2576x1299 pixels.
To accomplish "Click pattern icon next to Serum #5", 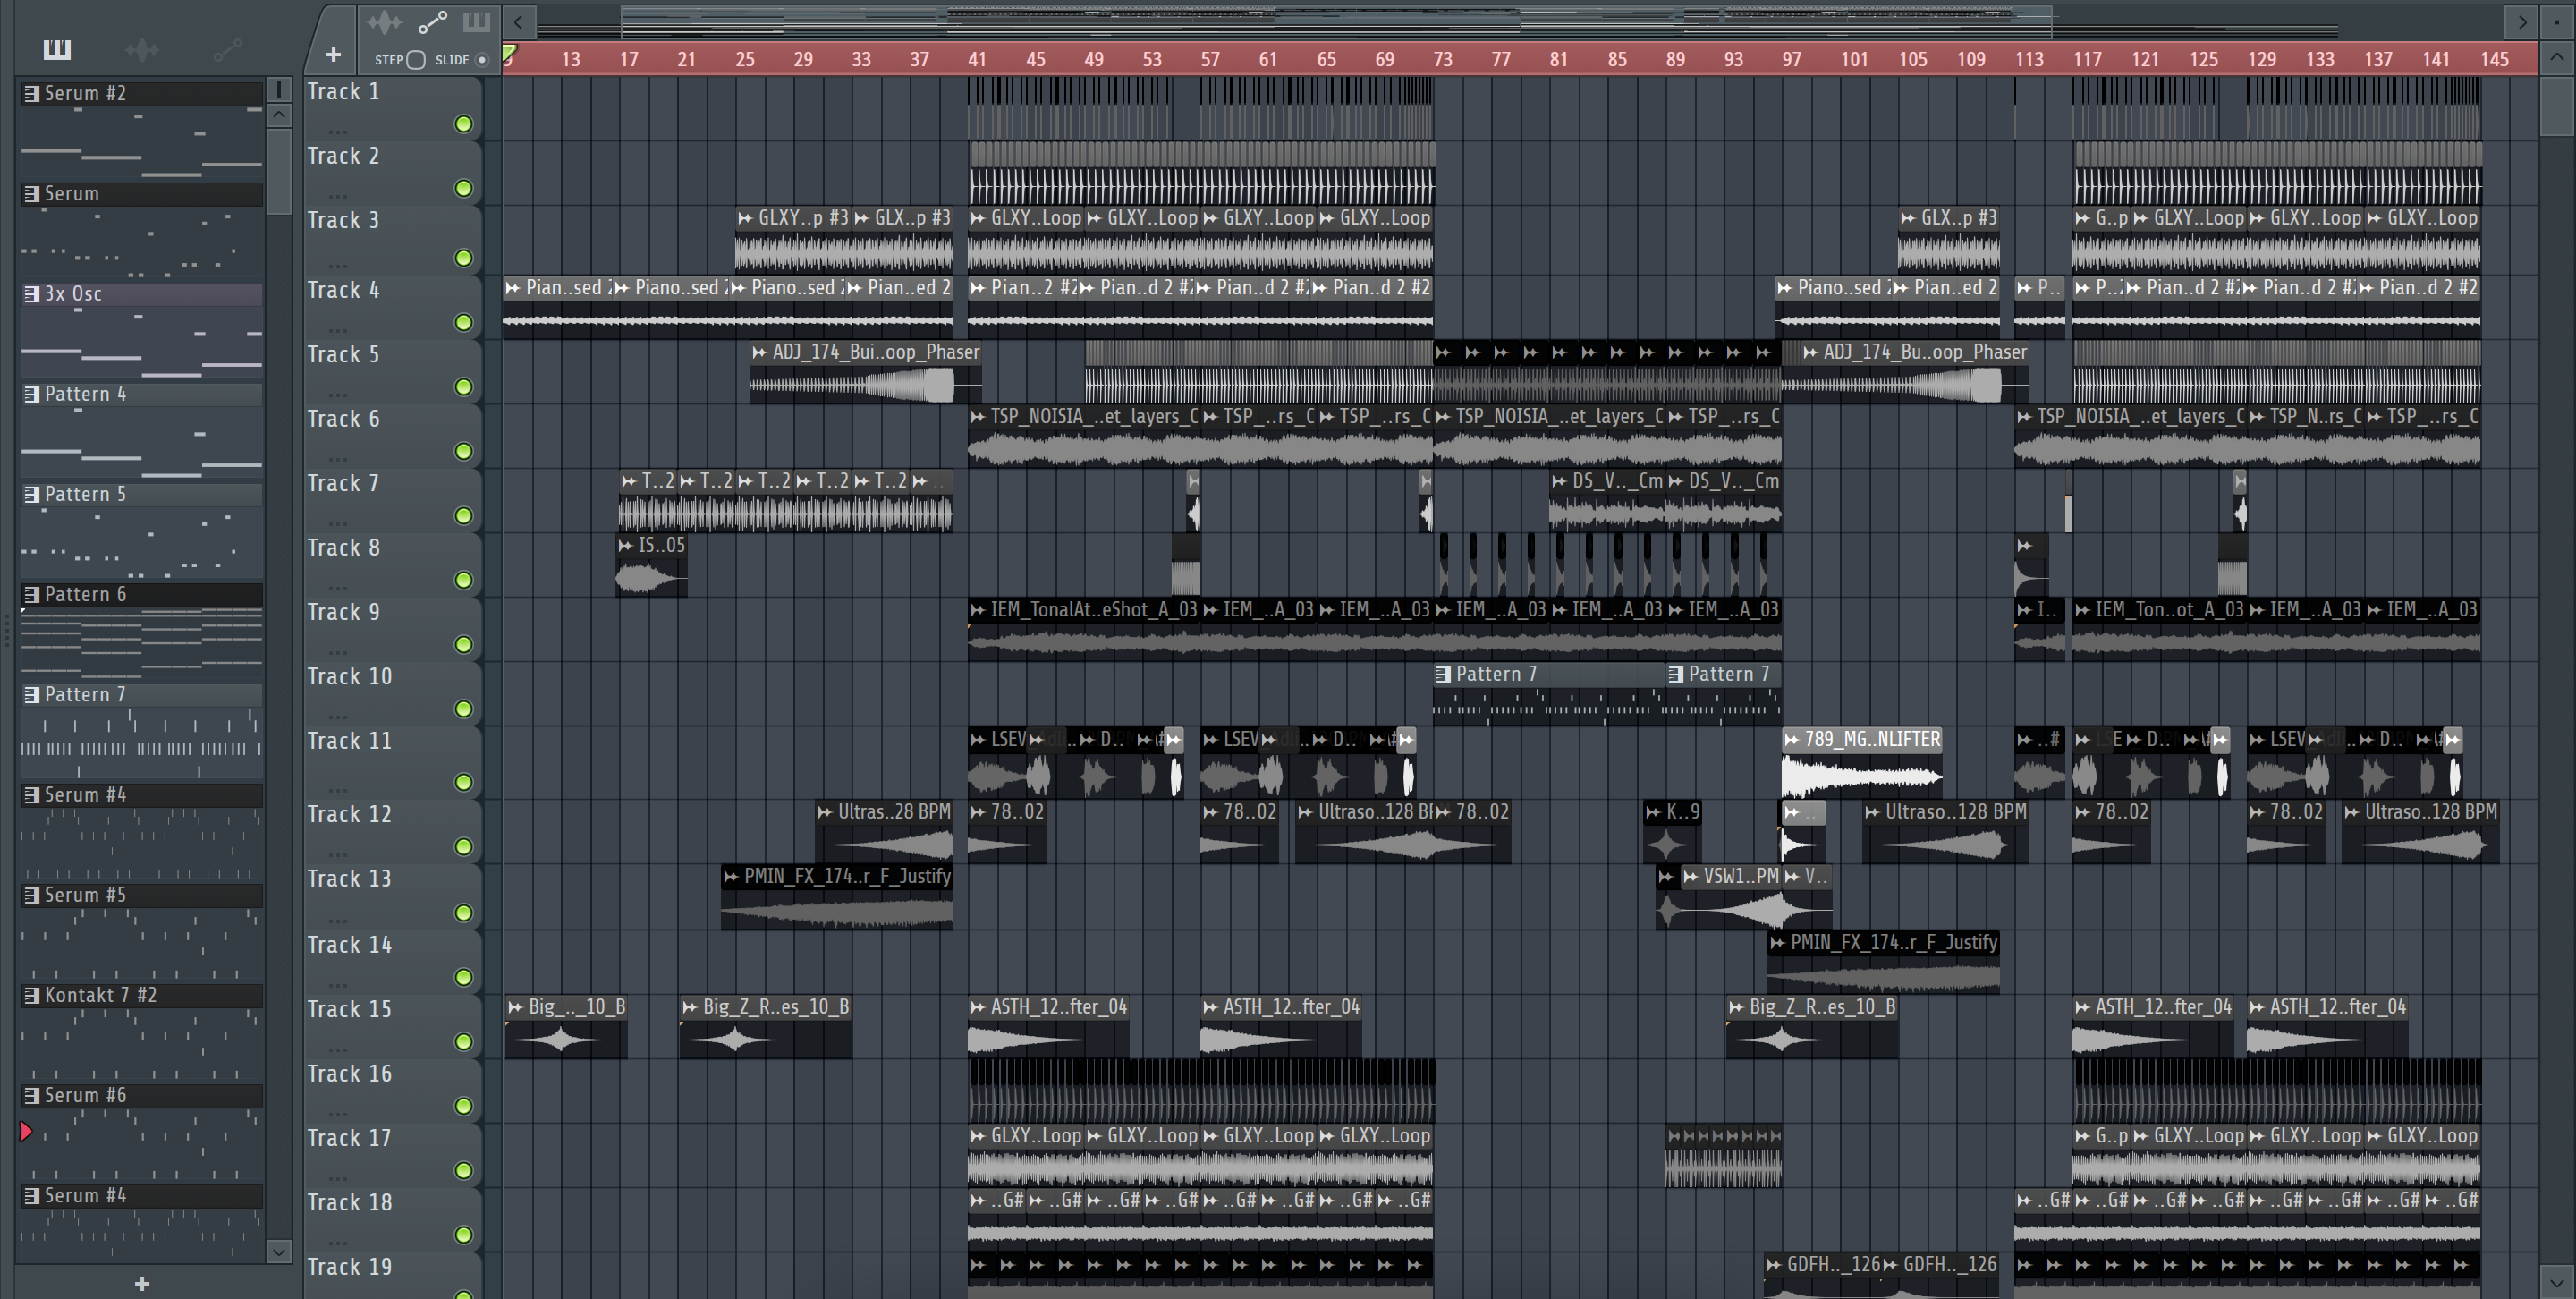I will [x=32, y=895].
